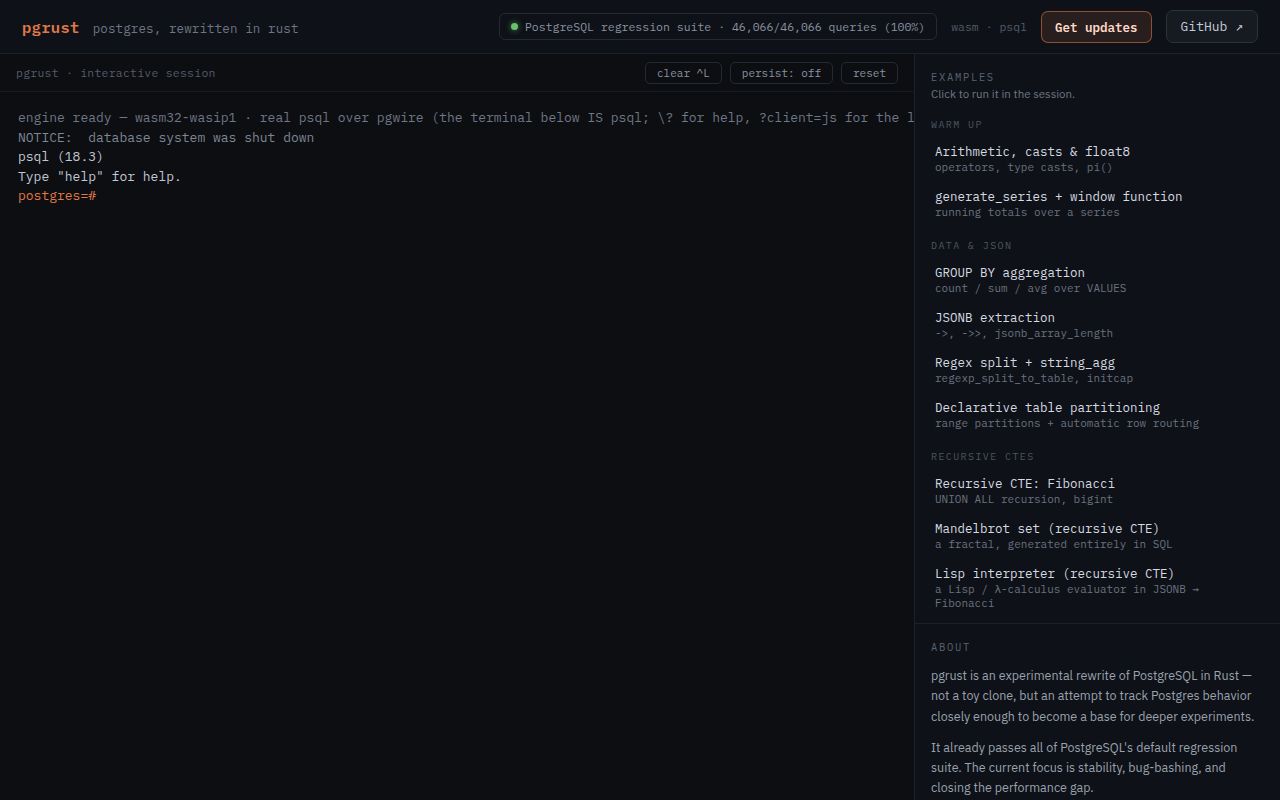Viewport: 1280px width, 800px height.
Task: Click 'range partitions + automatic row routing' description
Action: [1067, 424]
